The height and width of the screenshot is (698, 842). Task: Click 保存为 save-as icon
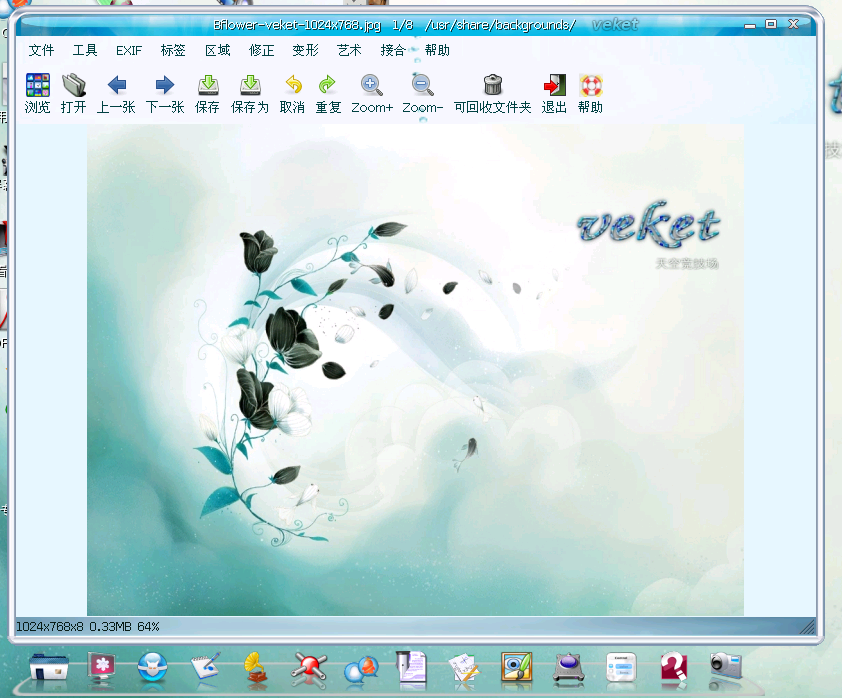pyautogui.click(x=250, y=85)
